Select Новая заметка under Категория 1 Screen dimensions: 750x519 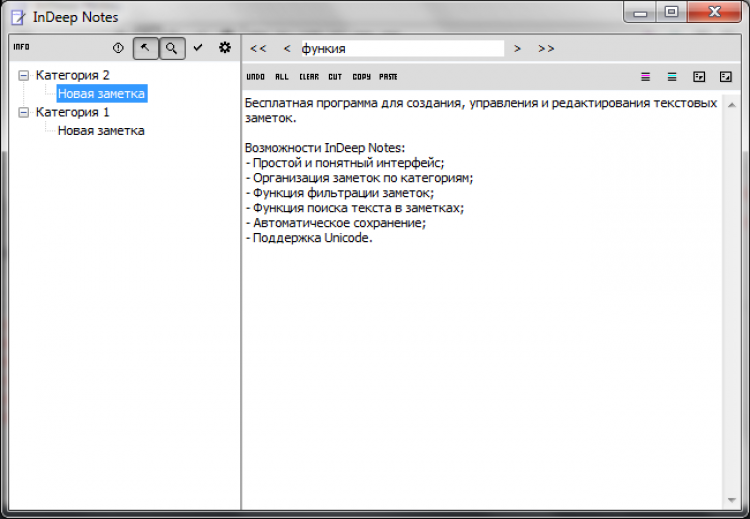click(x=101, y=131)
